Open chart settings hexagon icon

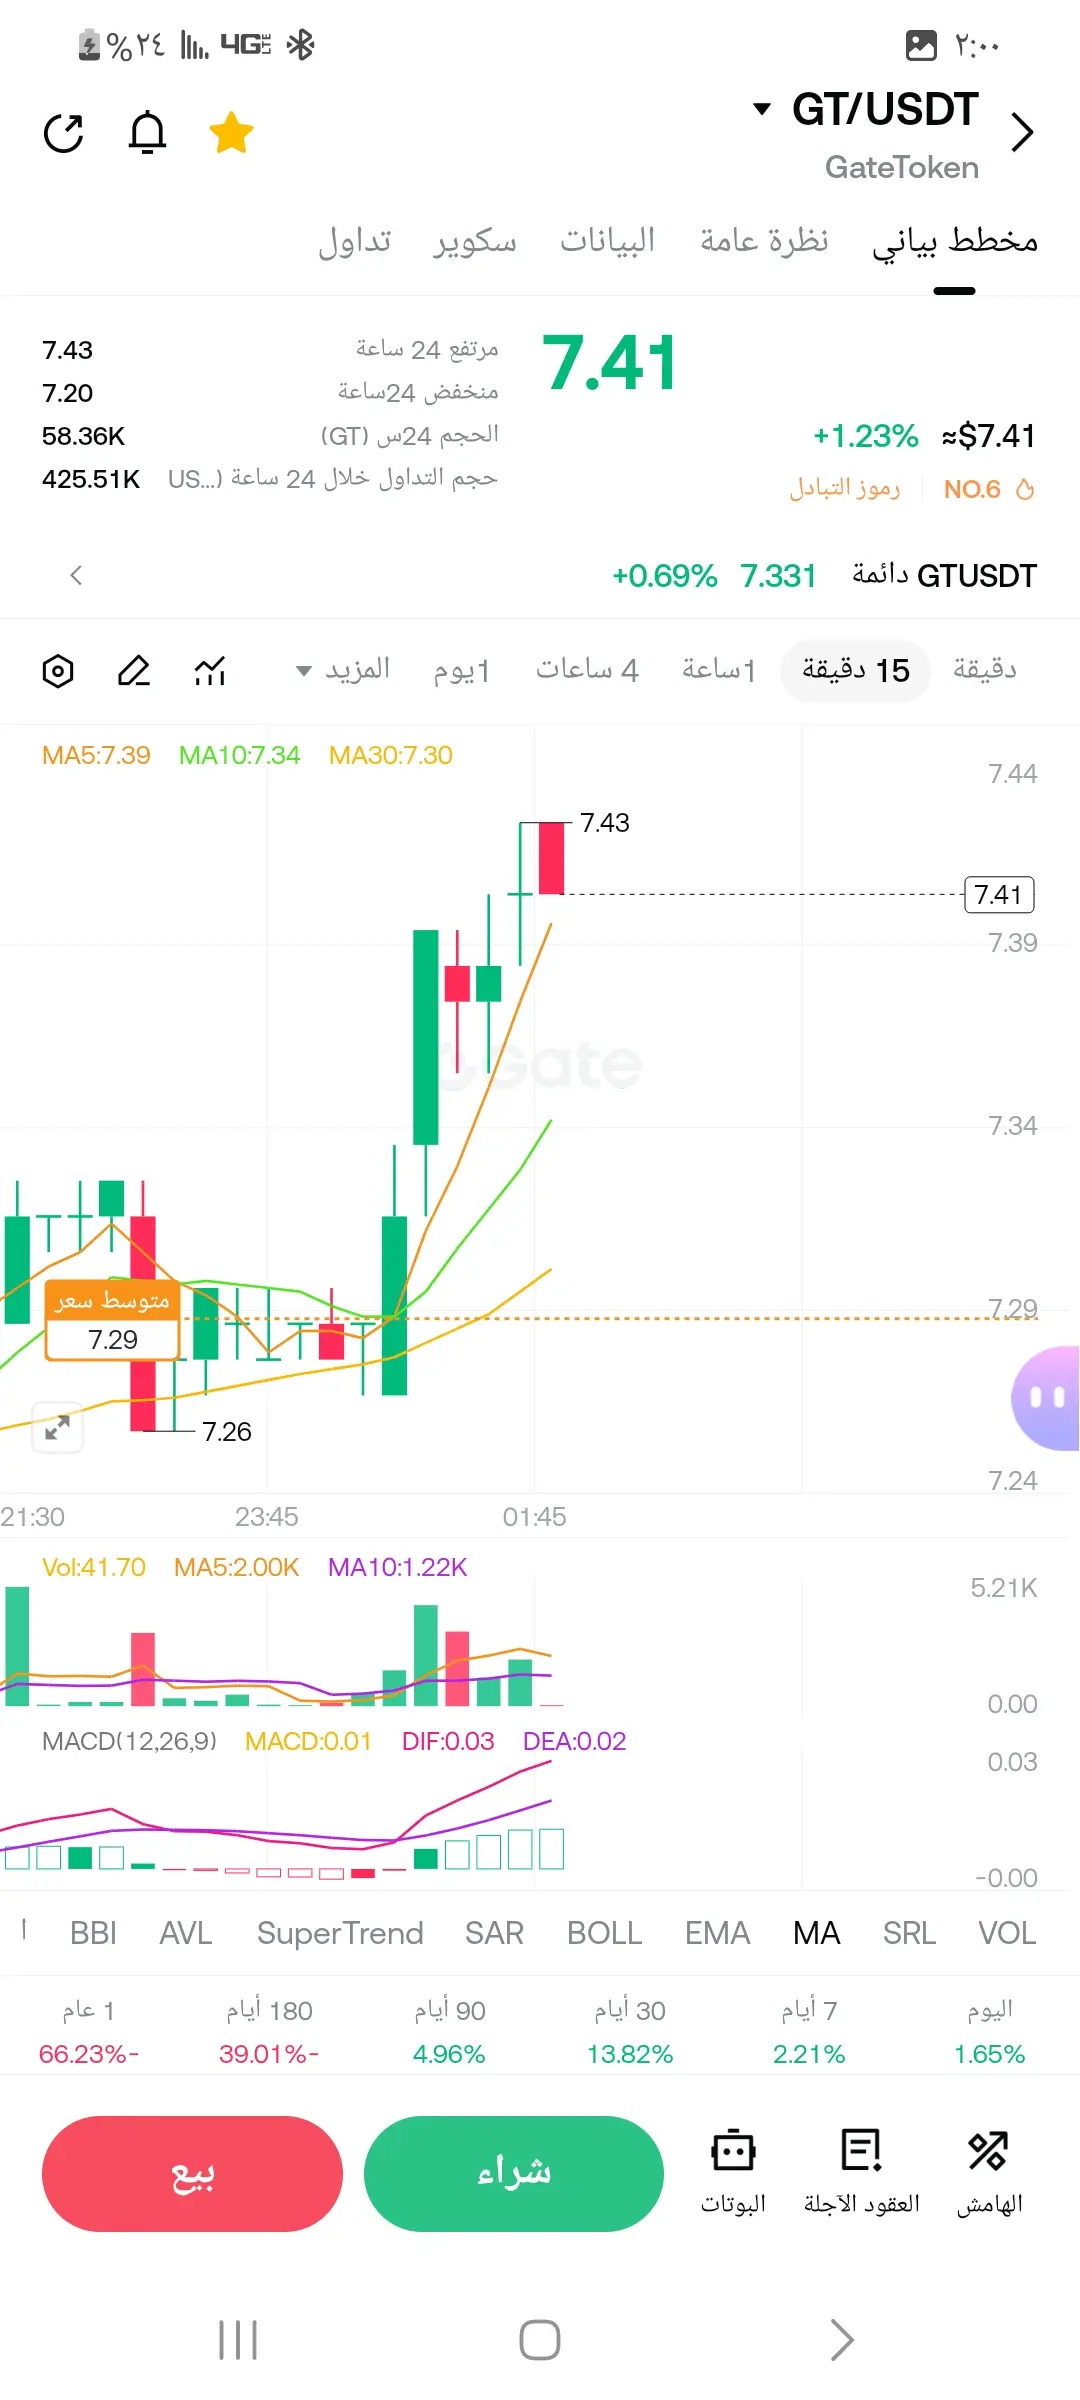[58, 670]
